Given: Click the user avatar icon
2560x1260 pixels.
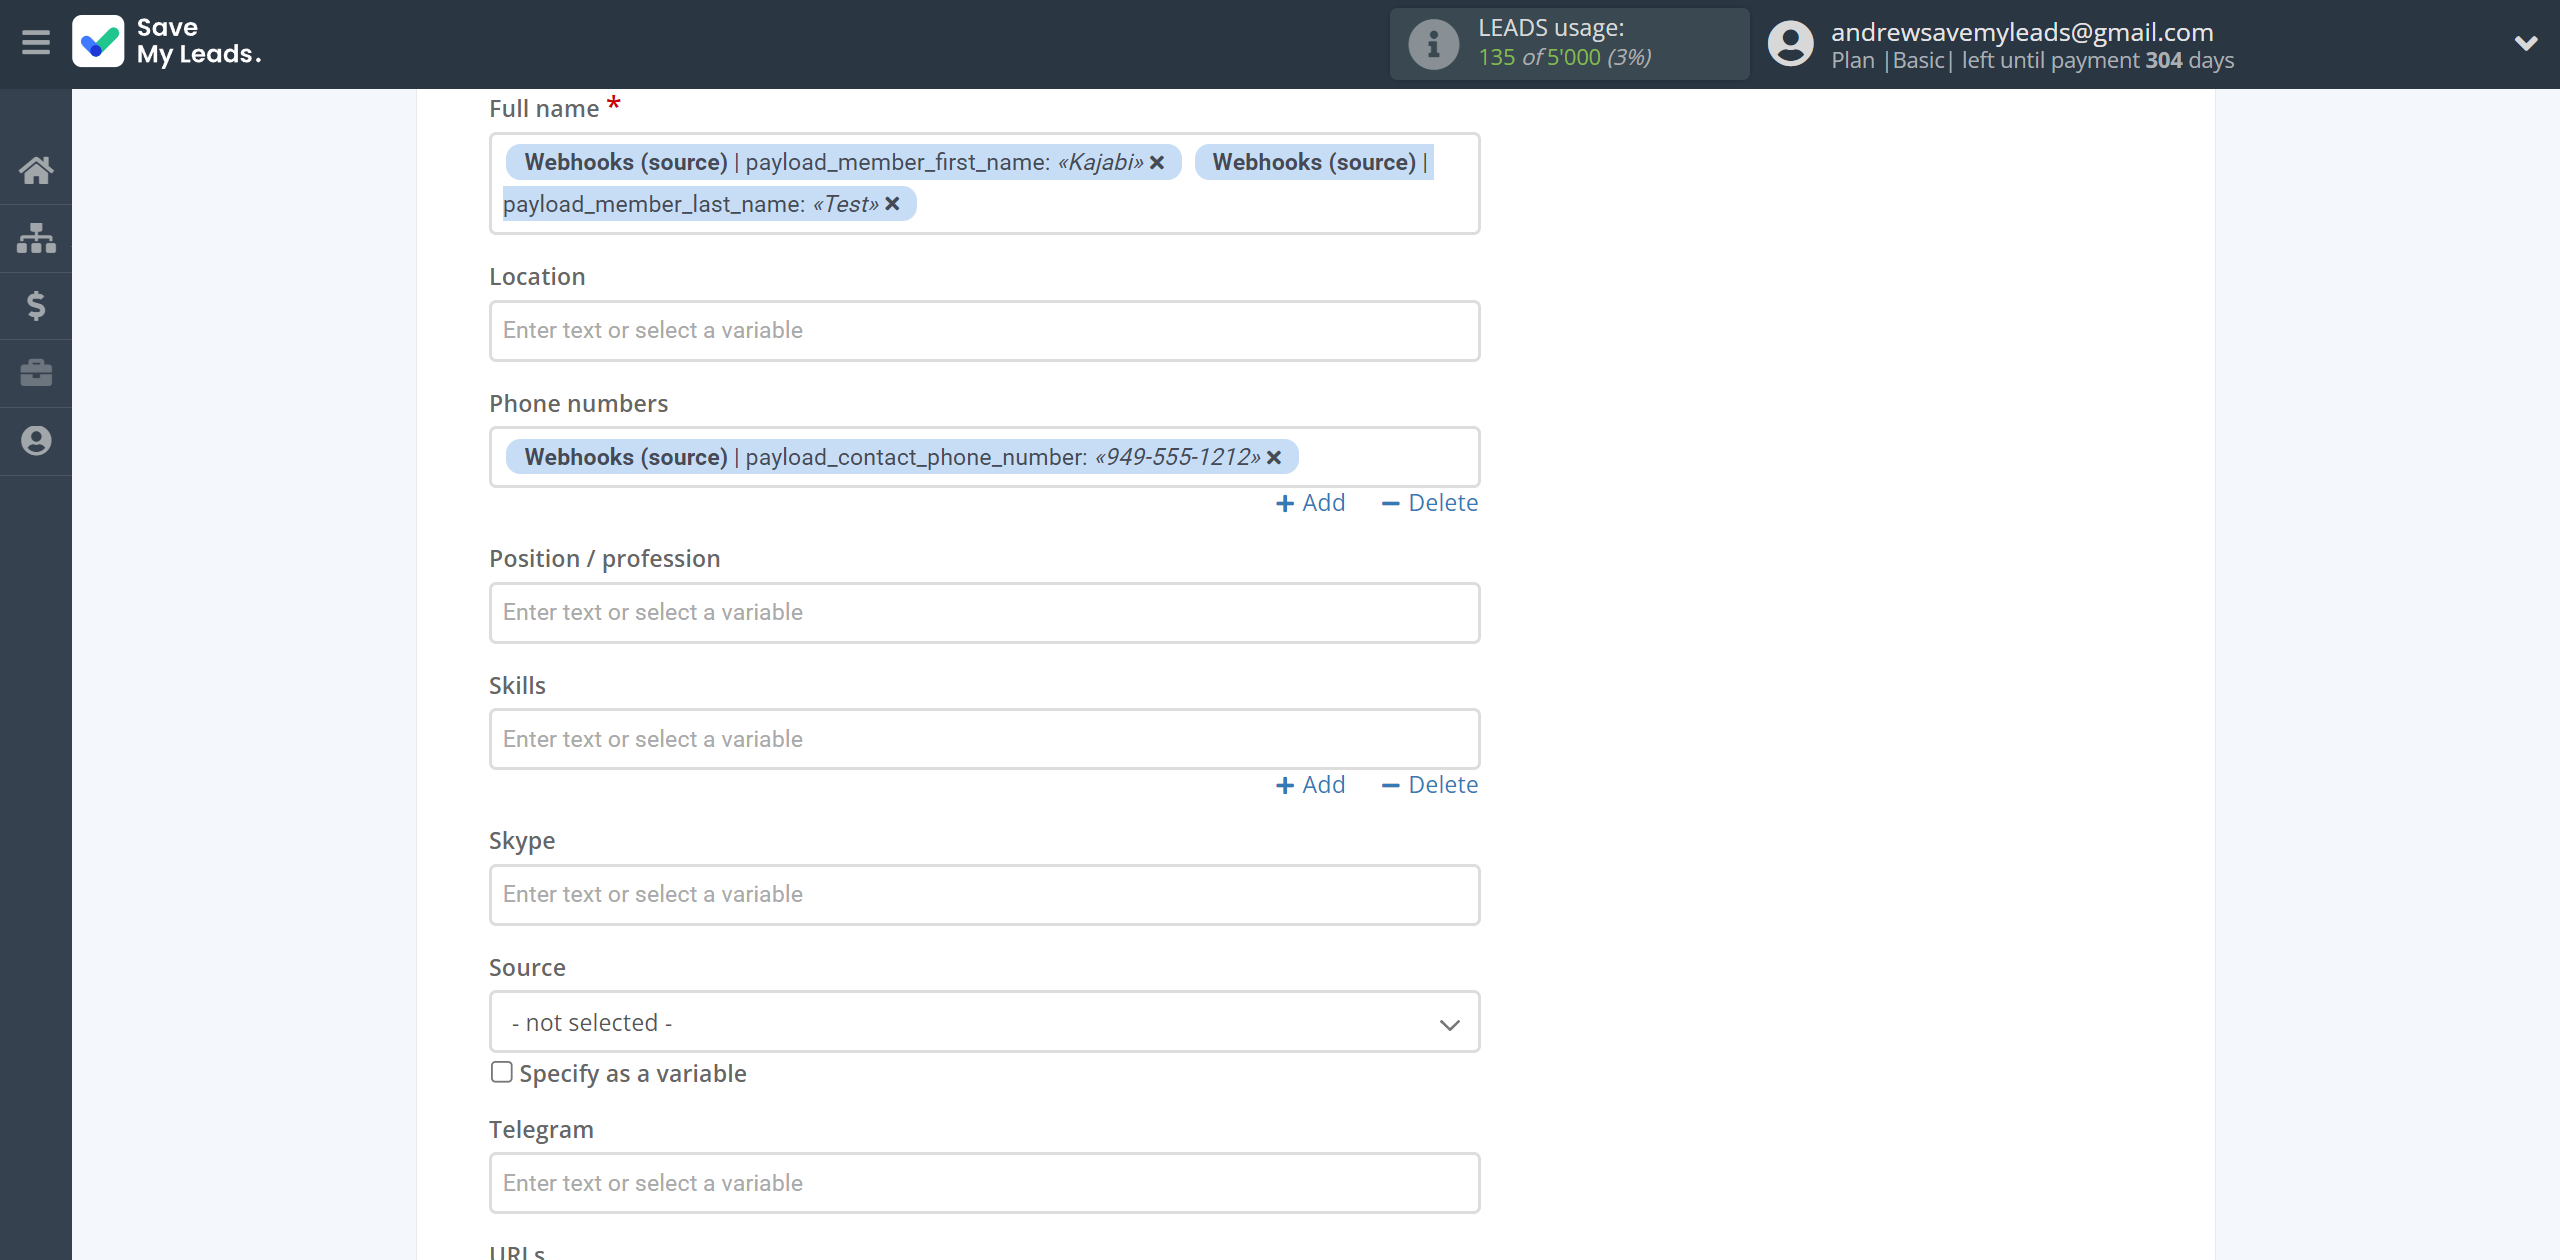Looking at the screenshot, I should coord(1790,44).
